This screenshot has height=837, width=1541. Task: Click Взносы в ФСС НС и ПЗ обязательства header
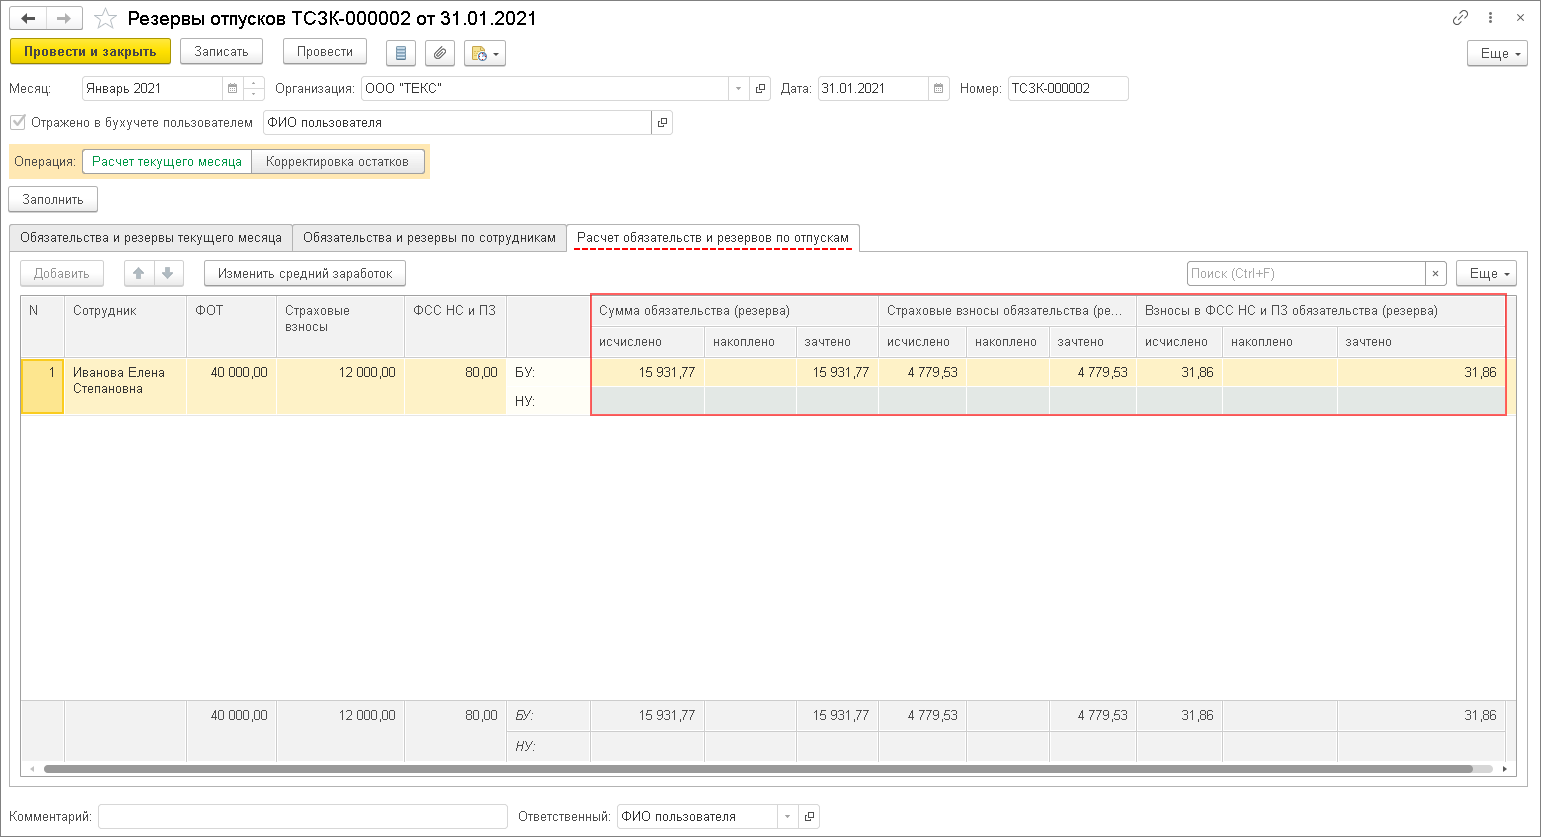(1320, 311)
